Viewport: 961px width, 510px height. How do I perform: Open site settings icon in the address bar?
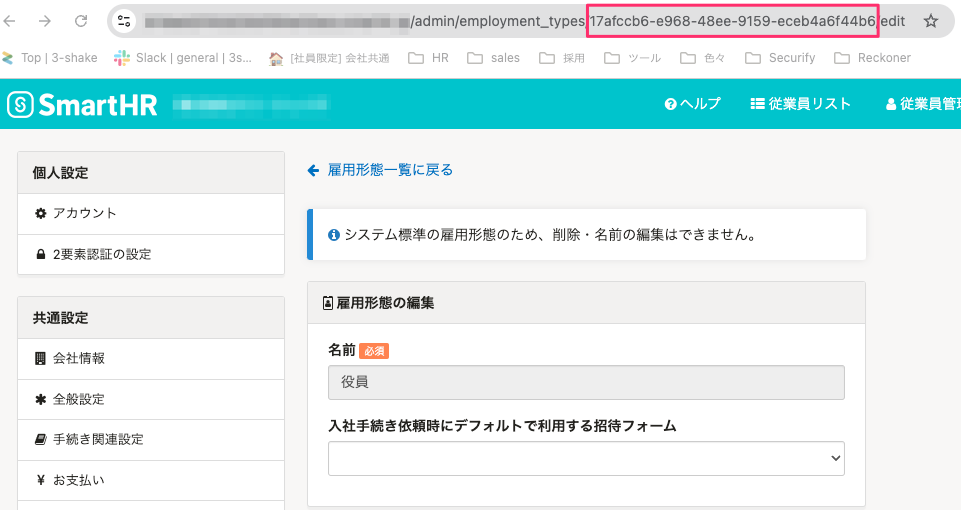(x=124, y=21)
